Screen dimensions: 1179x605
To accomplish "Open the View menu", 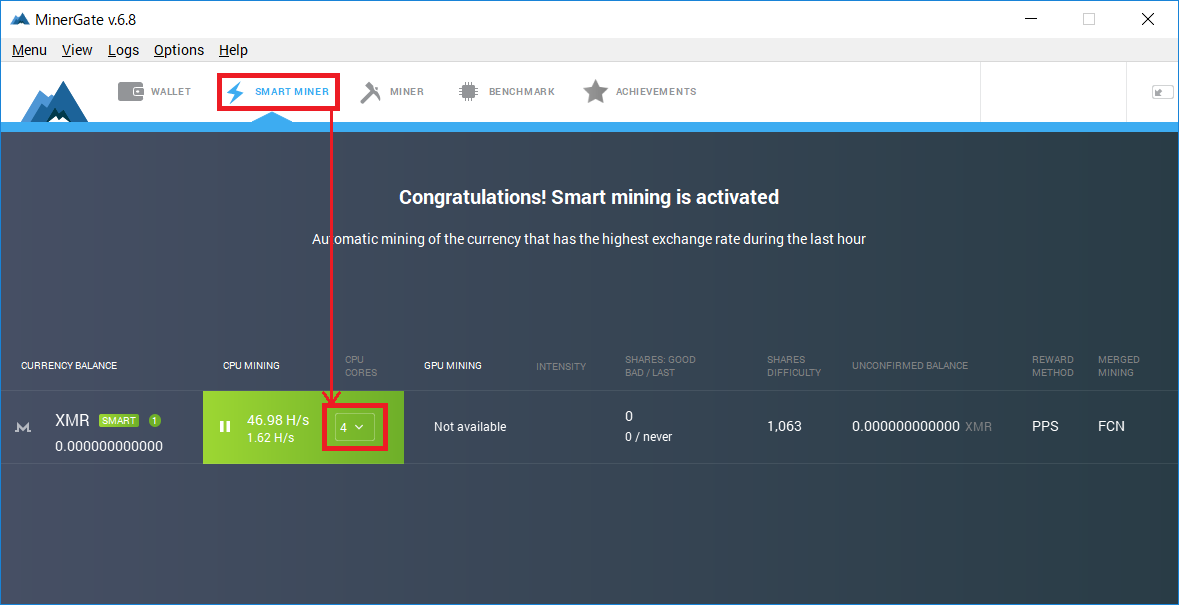I will click(x=77, y=50).
